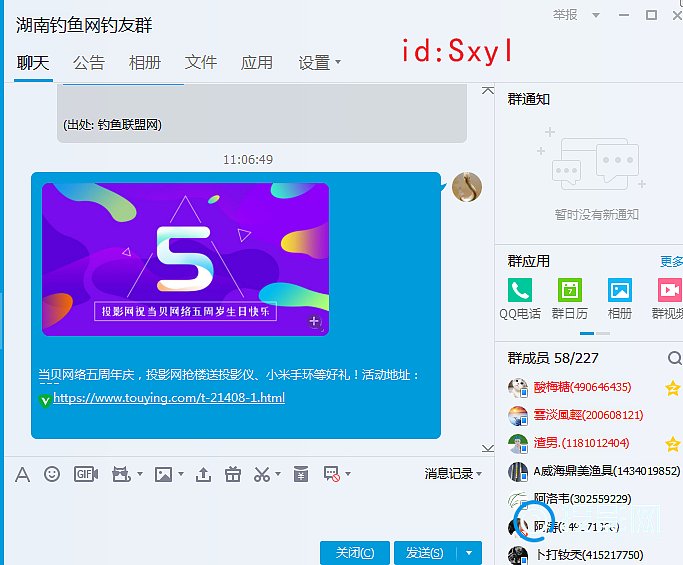Click A威海鼎美渔具 member avatar
This screenshot has width=683, height=565.
tap(517, 471)
